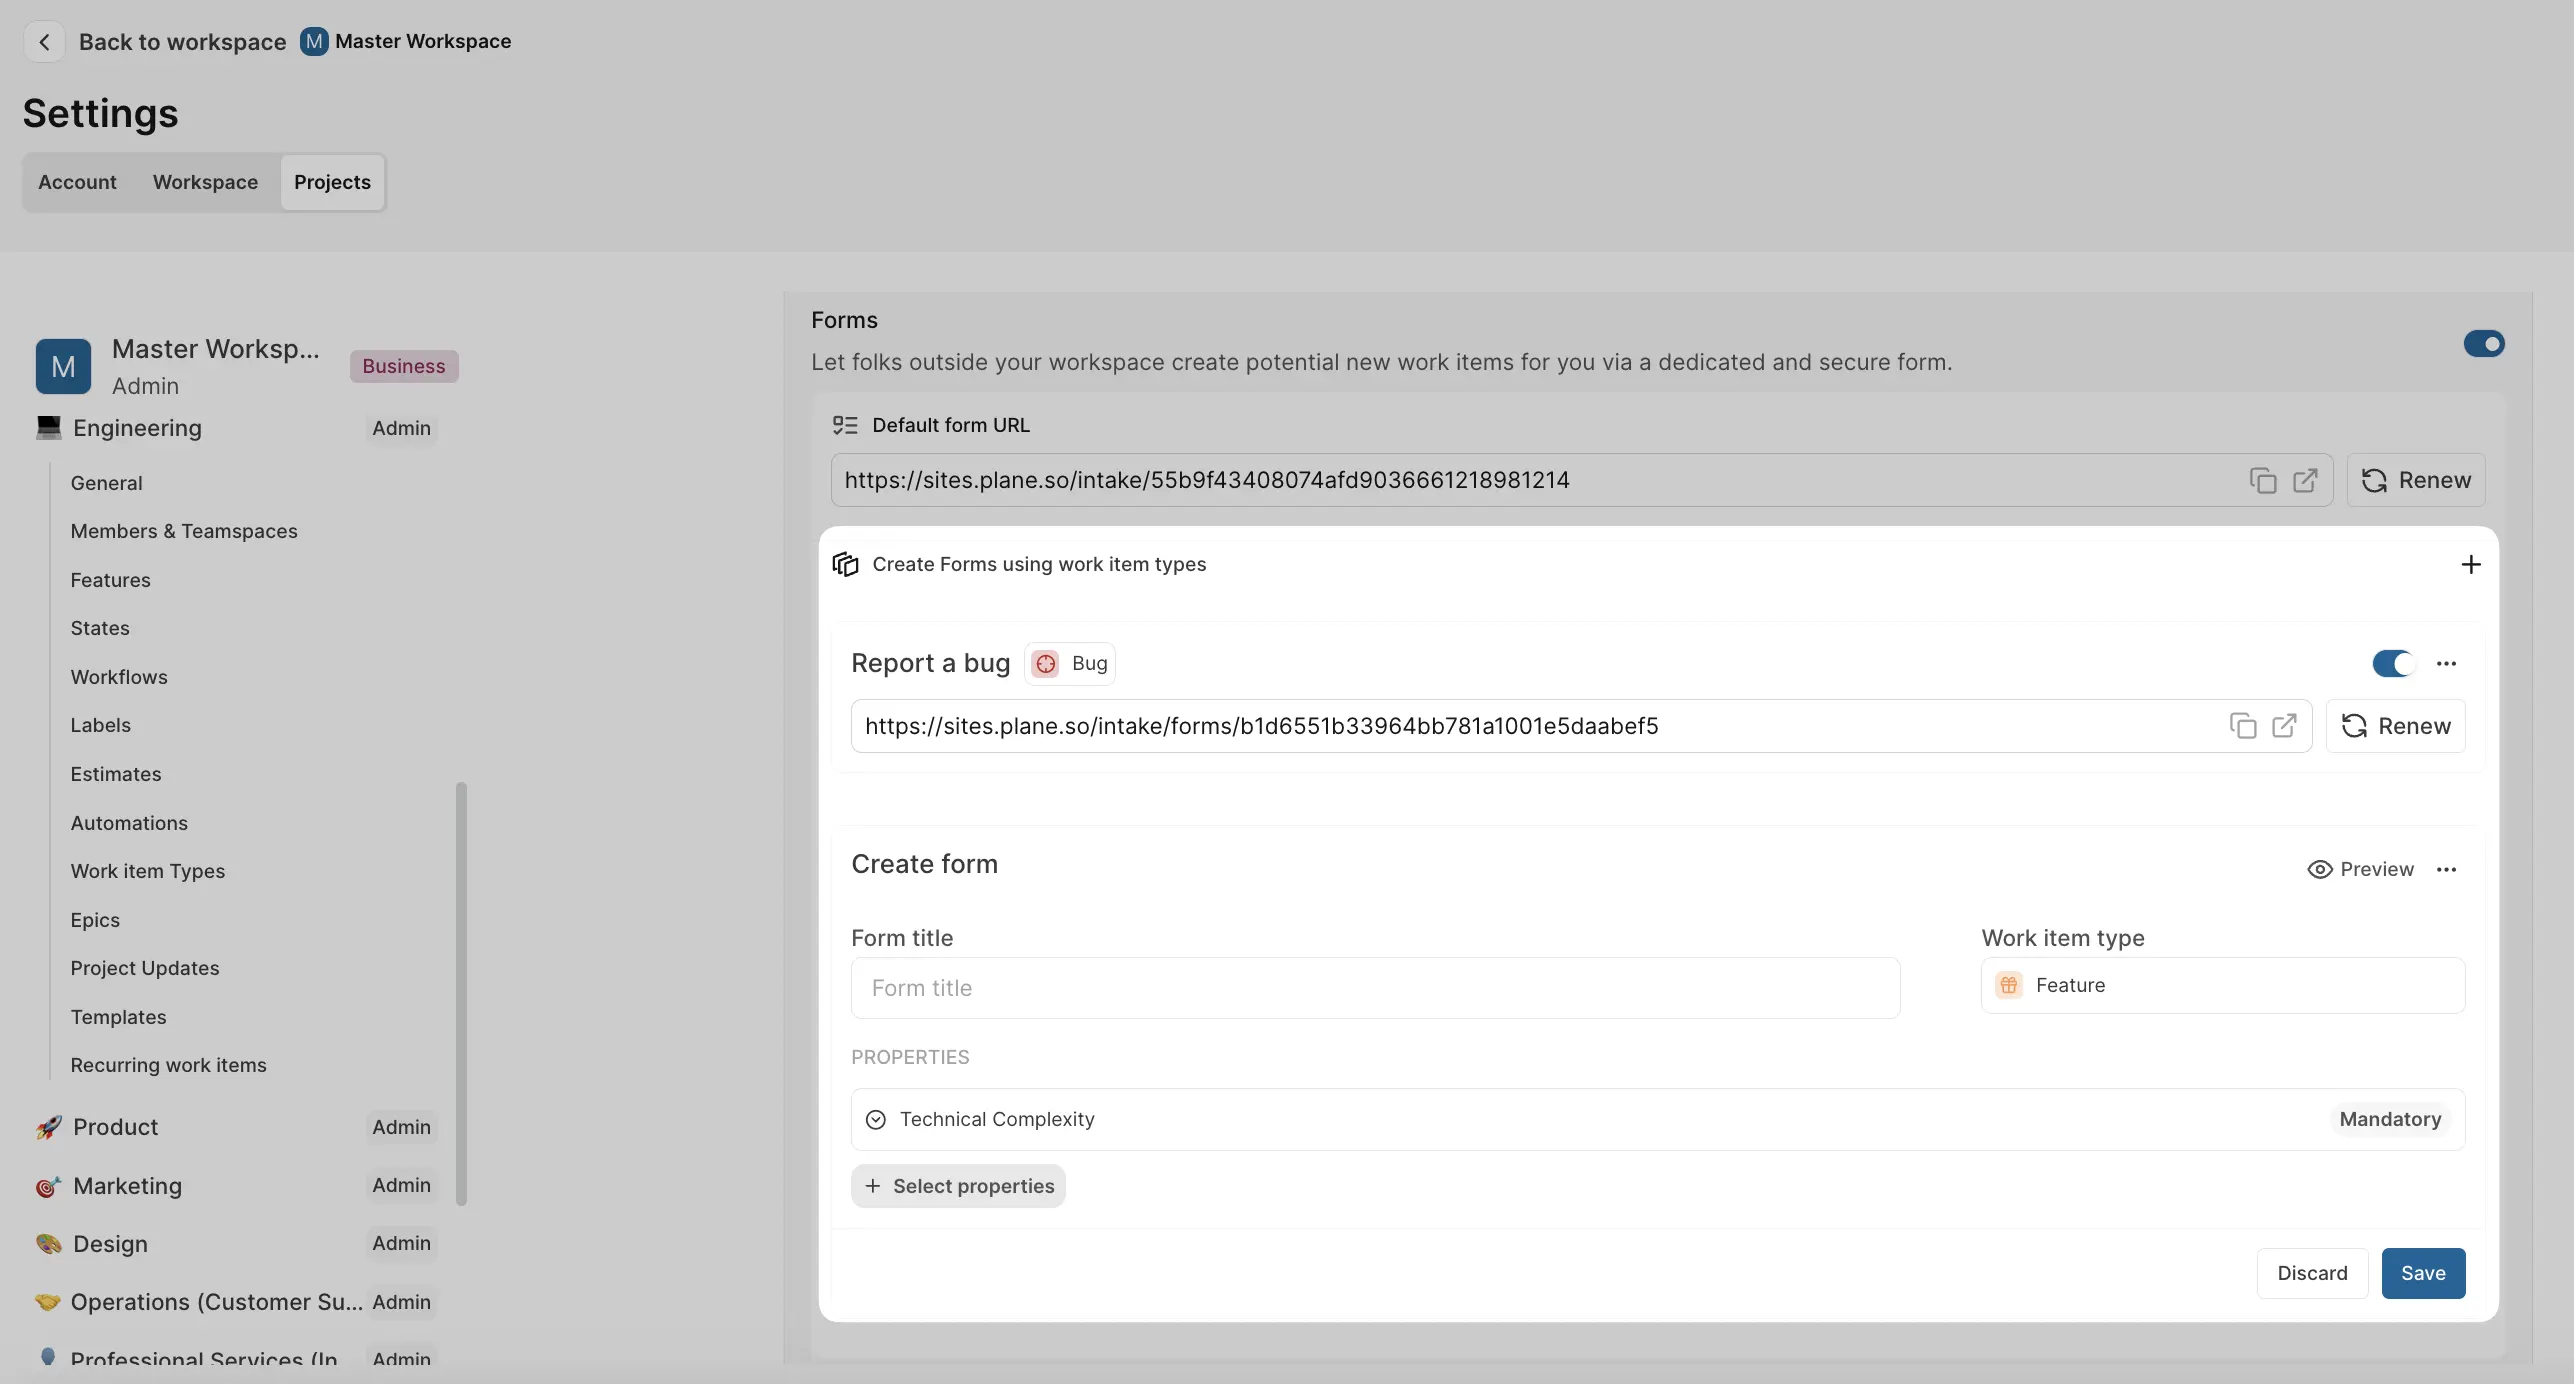Disable the Forms feature toggle

[2486, 343]
